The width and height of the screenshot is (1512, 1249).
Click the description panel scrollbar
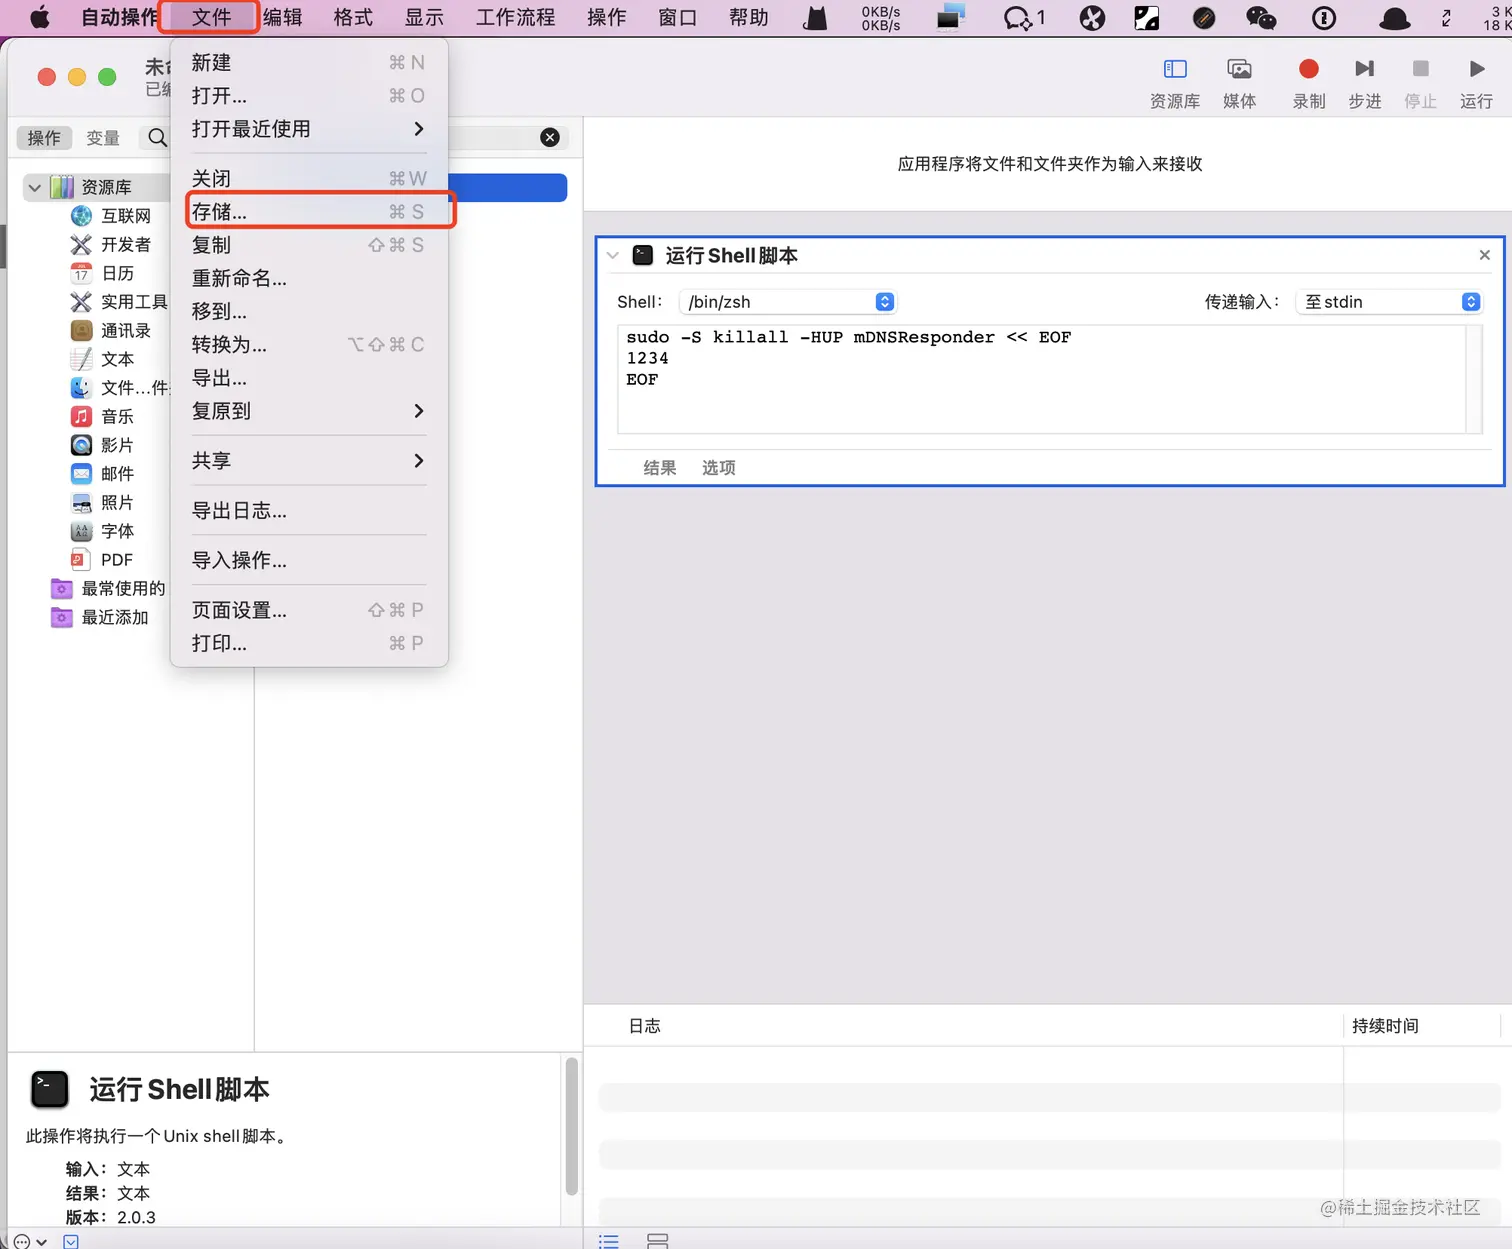(572, 1127)
